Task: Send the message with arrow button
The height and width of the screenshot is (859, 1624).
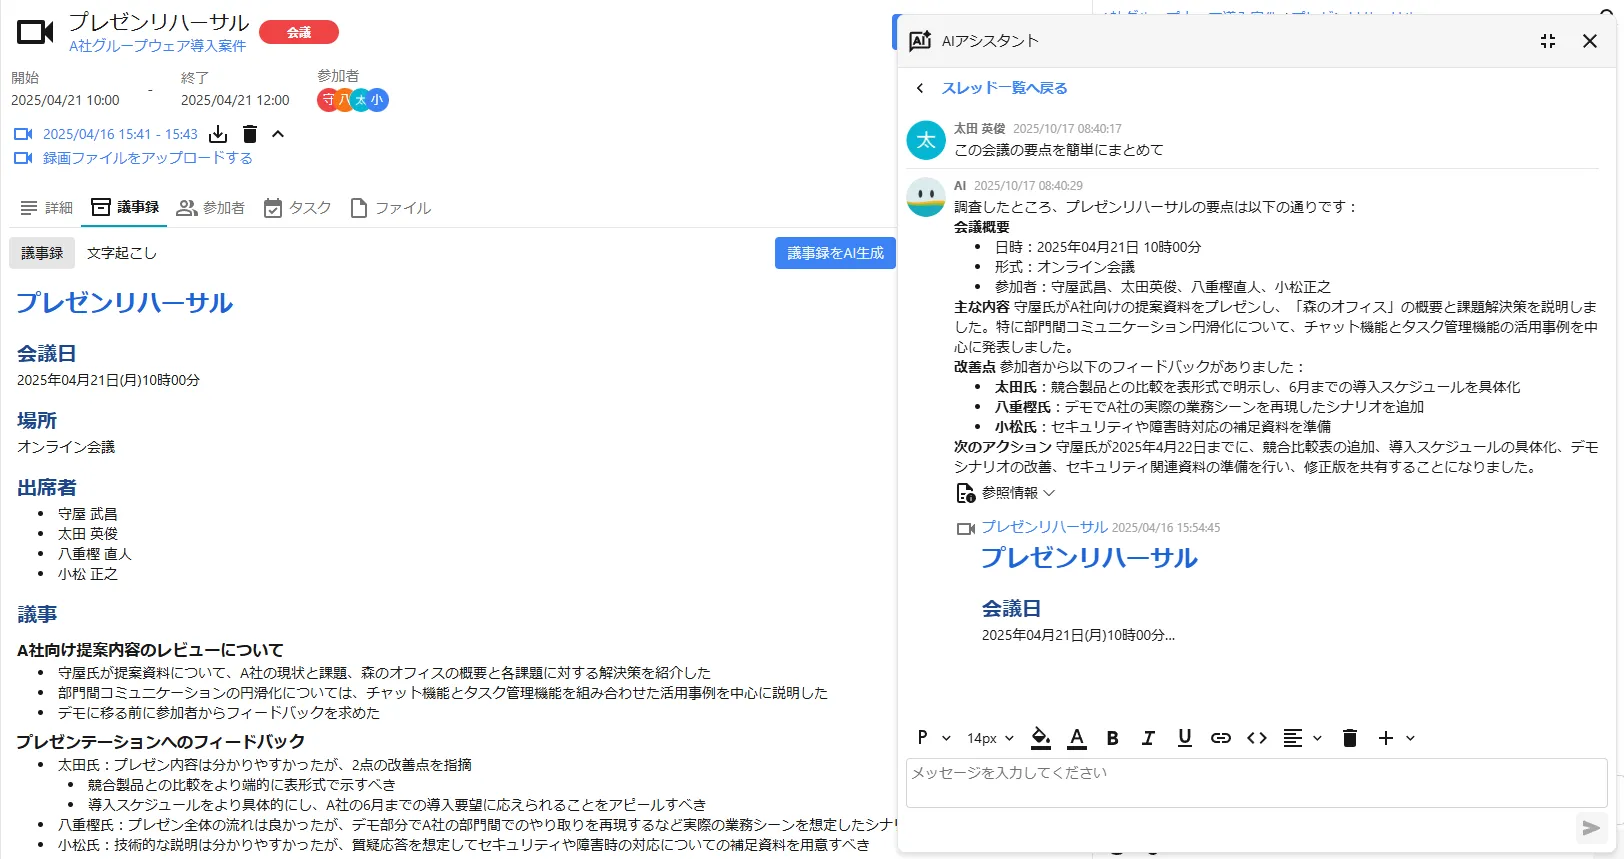Action: click(x=1590, y=828)
